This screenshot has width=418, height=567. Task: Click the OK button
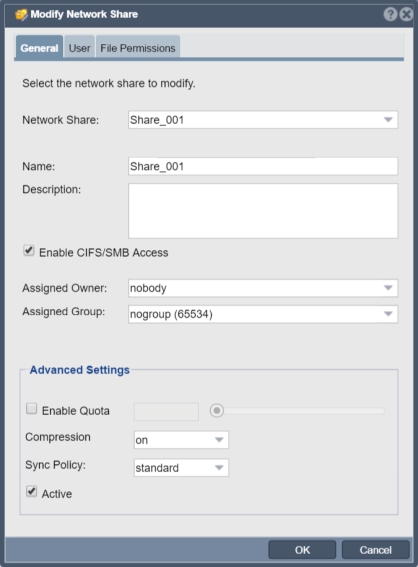[302, 550]
